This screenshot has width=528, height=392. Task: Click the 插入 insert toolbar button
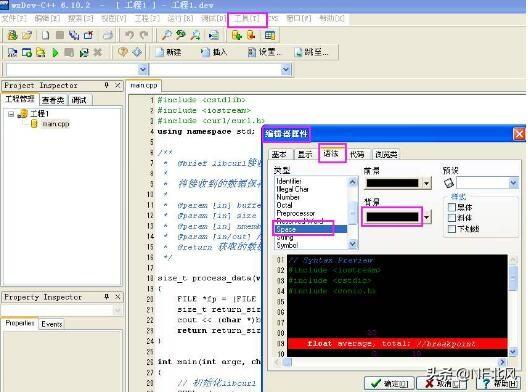[x=214, y=52]
